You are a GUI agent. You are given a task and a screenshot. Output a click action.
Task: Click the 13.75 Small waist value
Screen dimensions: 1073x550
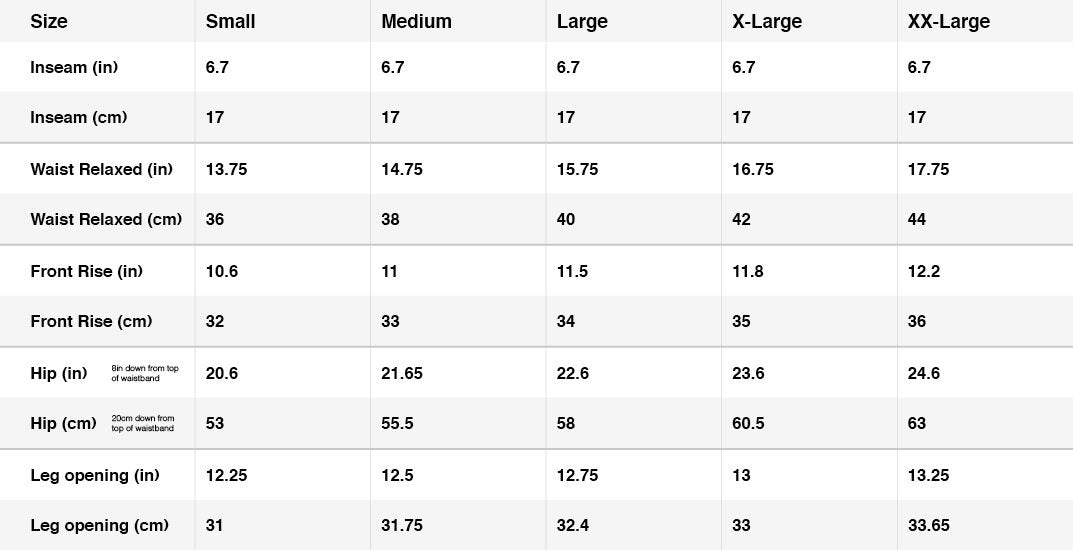click(x=227, y=169)
